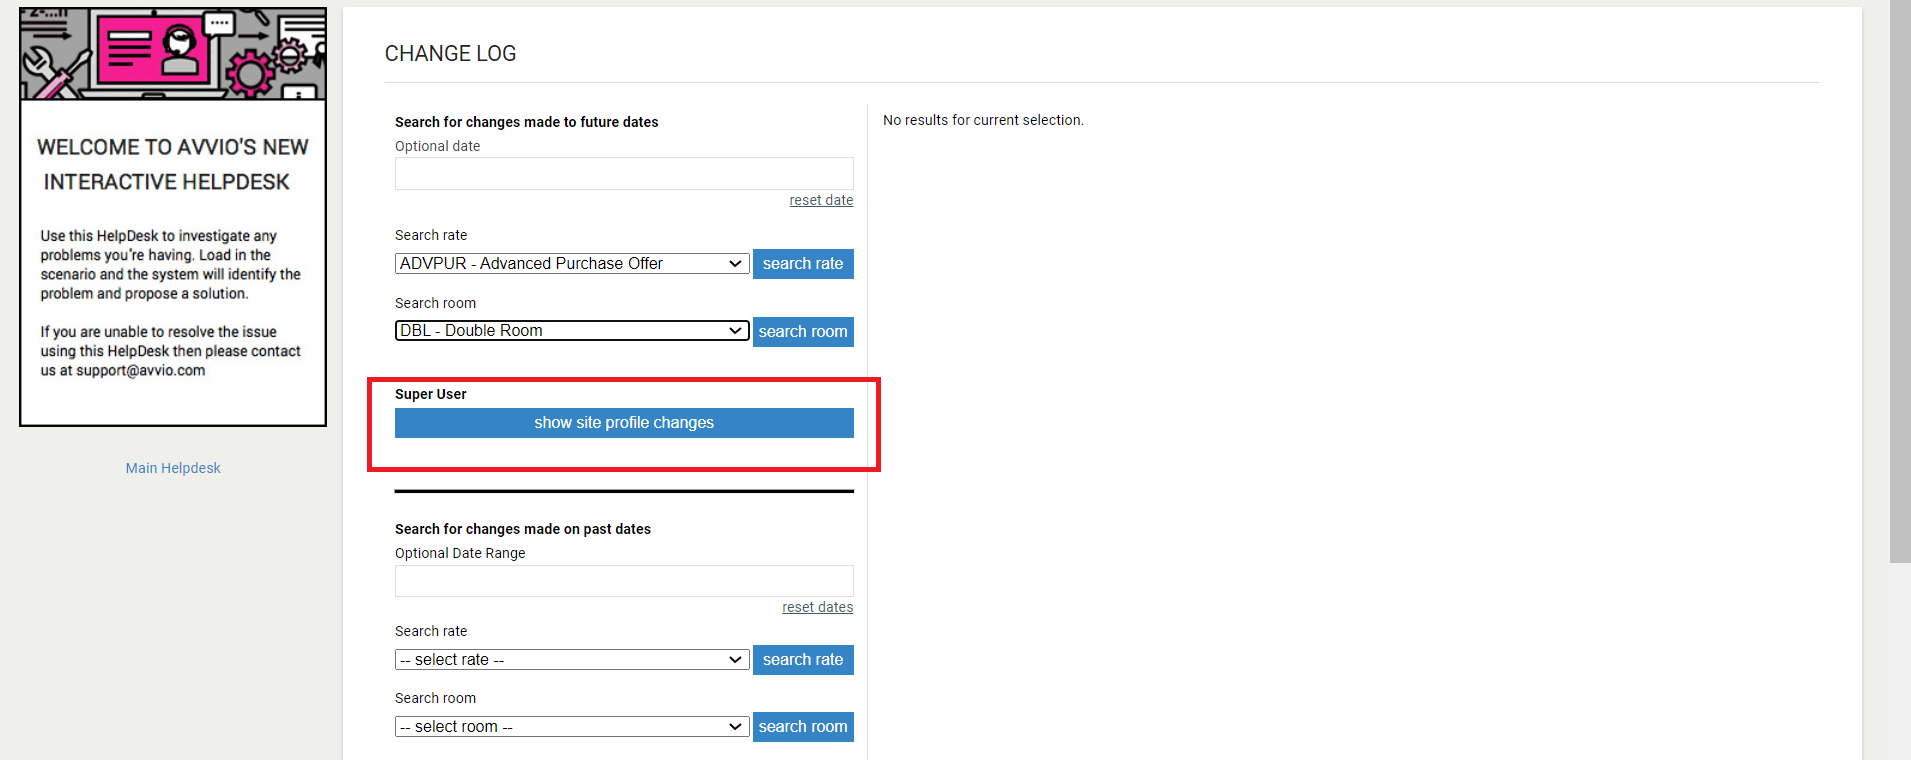This screenshot has height=760, width=1911.
Task: Click the helpdesk banner illustration
Action: (173, 54)
